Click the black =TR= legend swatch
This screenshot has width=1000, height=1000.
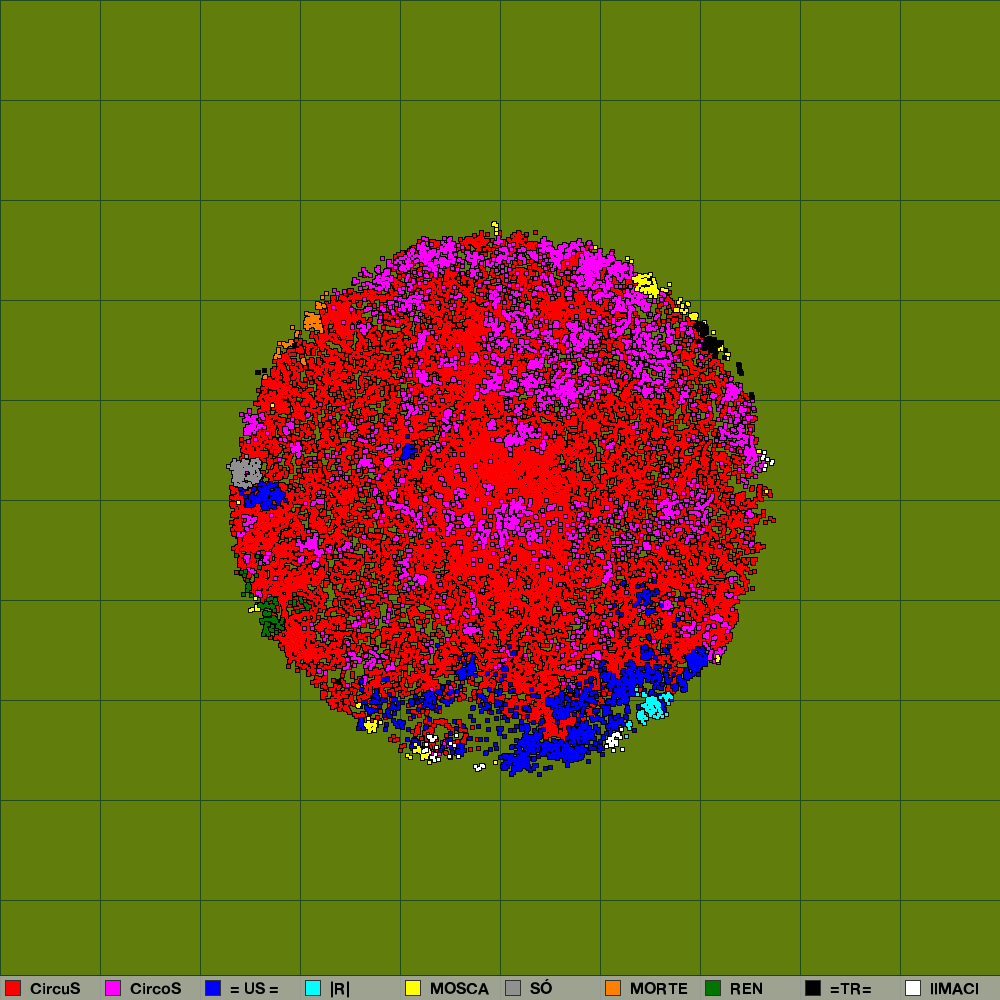(813, 988)
